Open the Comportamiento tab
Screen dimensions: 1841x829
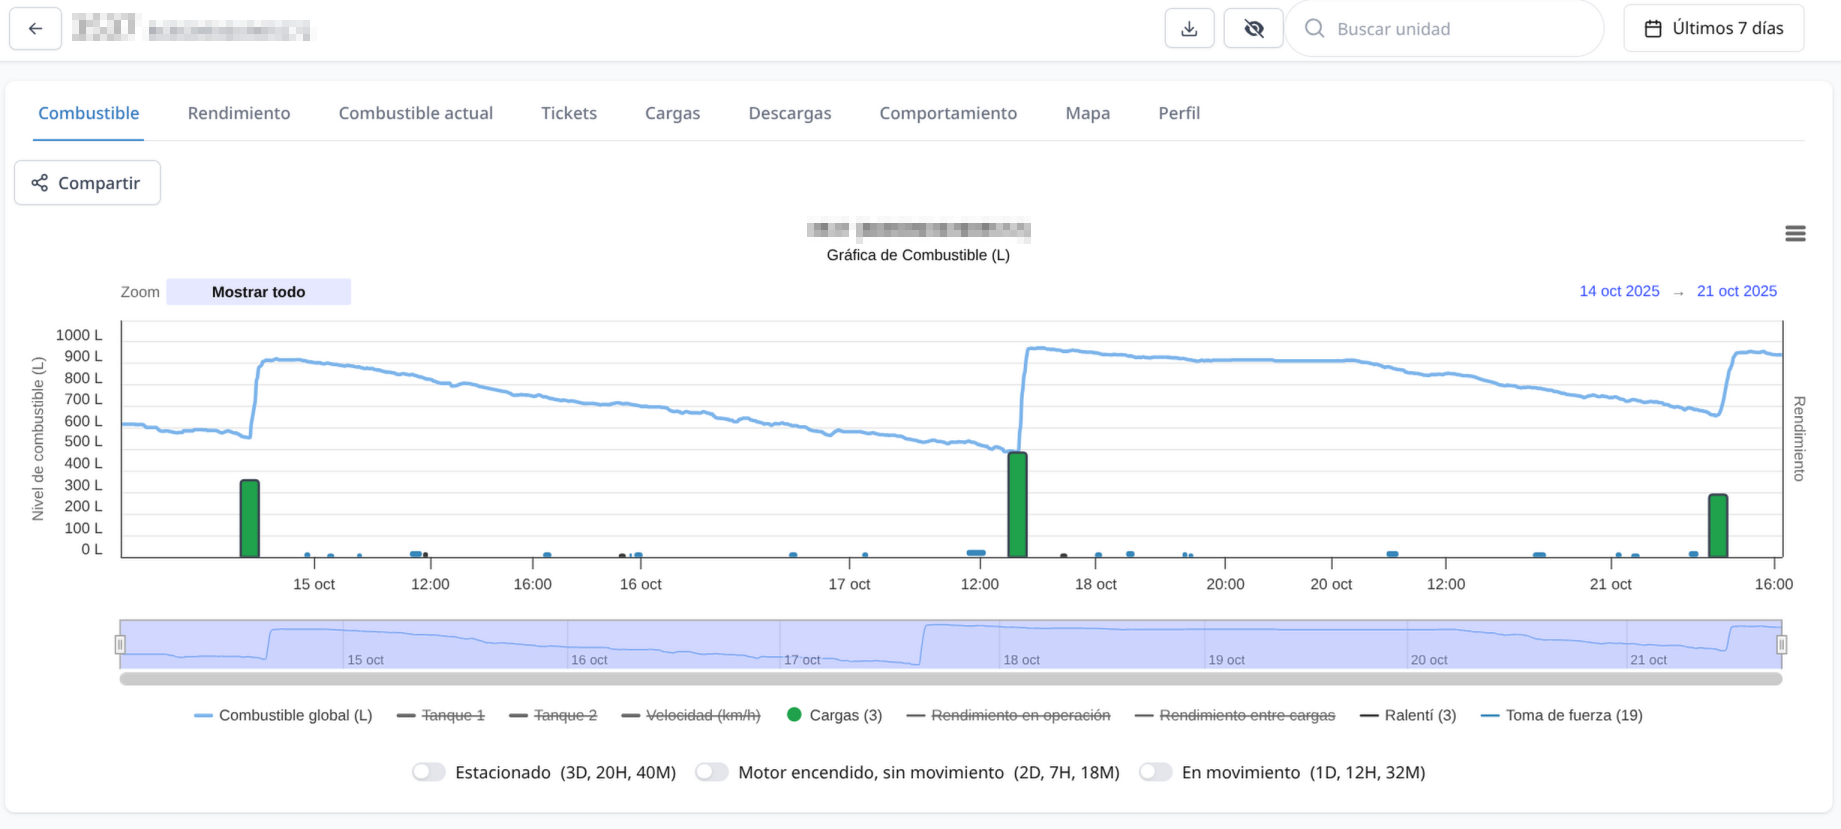(x=948, y=113)
